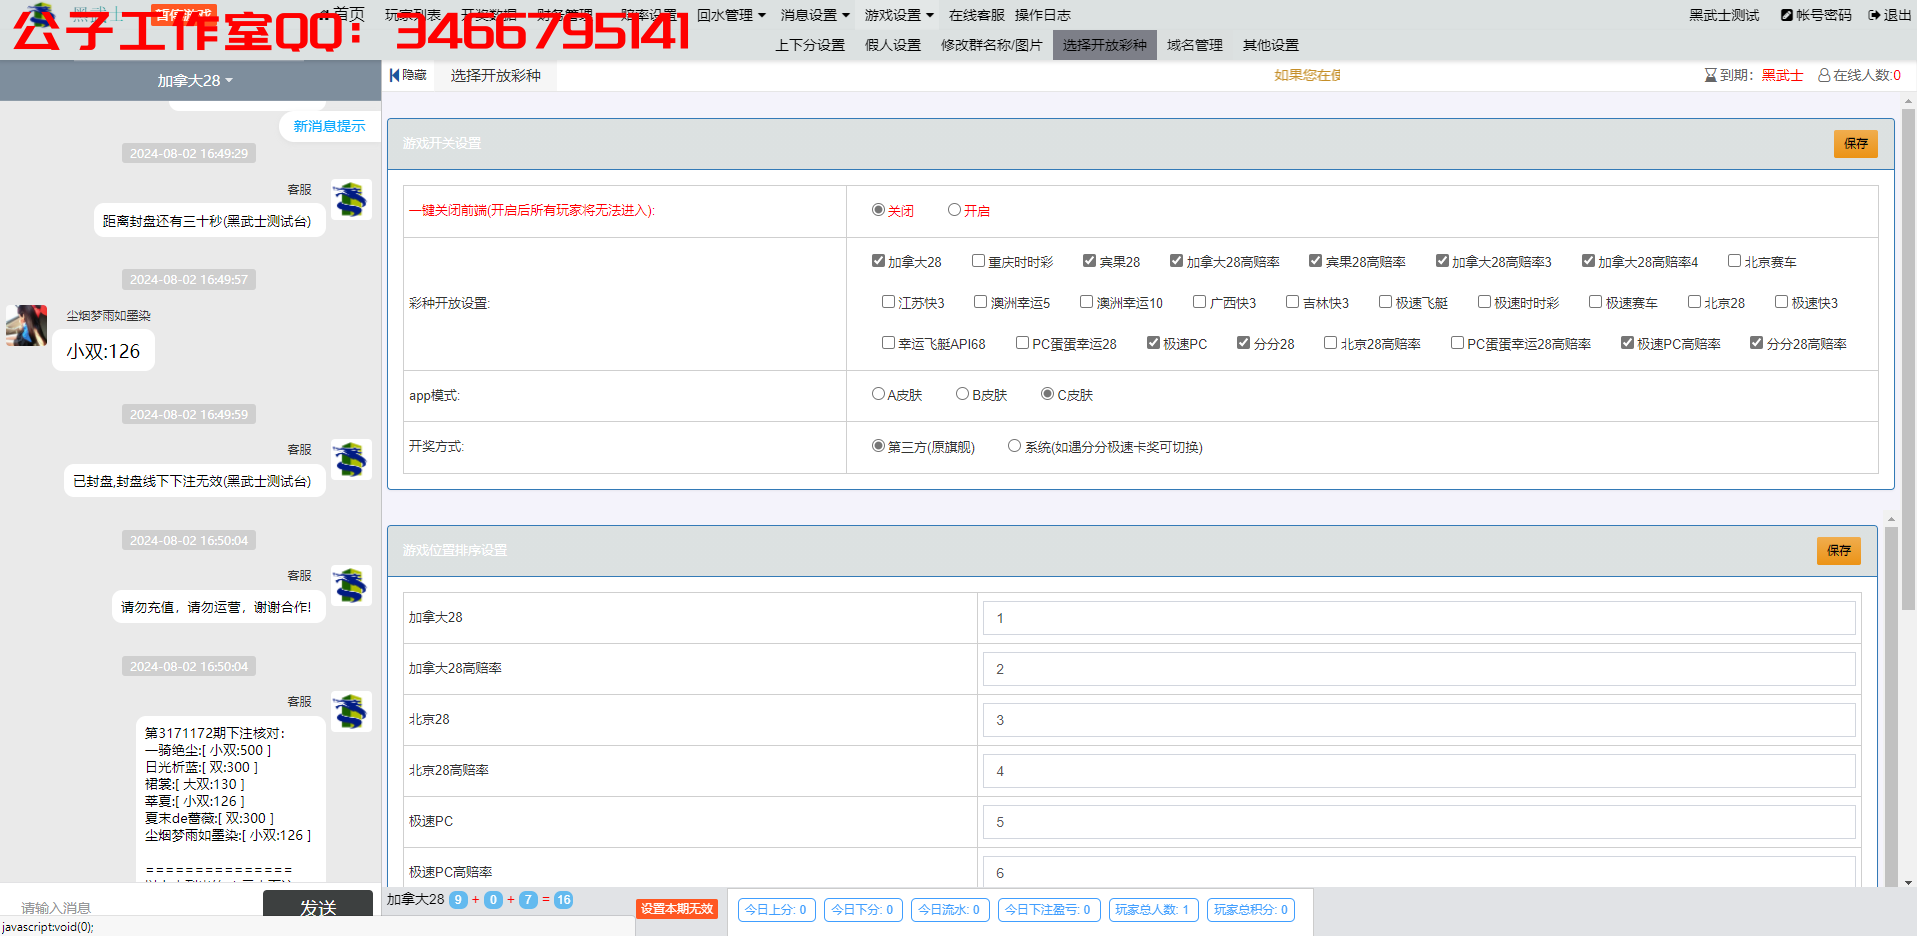This screenshot has height=936, width=1917.
Task: Enable 极速飞艇 checkbox
Action: coord(1385,302)
